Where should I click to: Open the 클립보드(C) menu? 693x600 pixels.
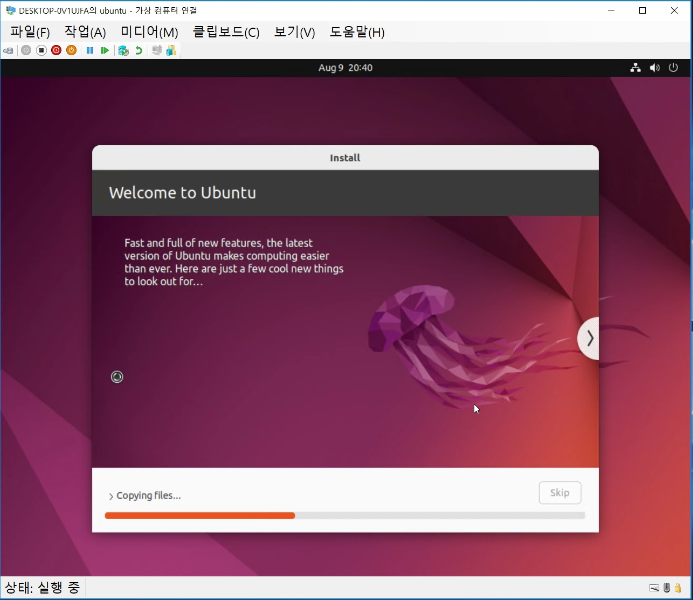pyautogui.click(x=226, y=32)
